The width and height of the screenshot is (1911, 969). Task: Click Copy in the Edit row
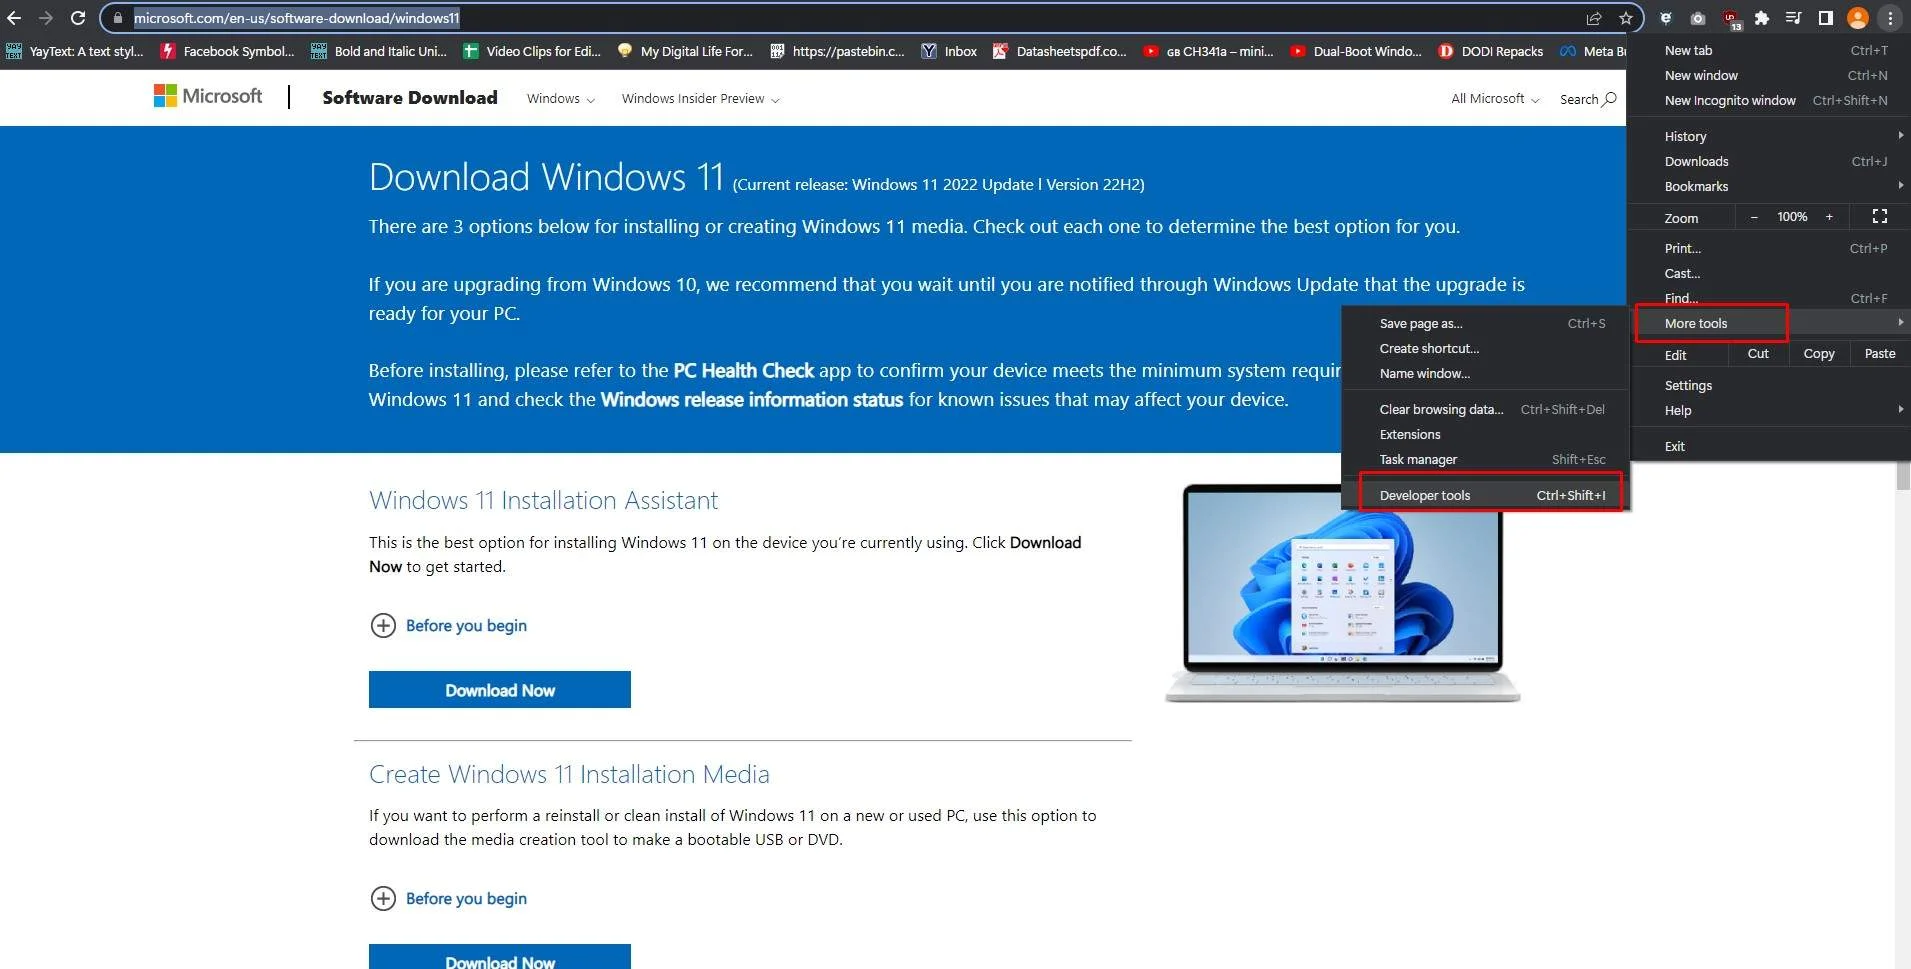tap(1819, 353)
